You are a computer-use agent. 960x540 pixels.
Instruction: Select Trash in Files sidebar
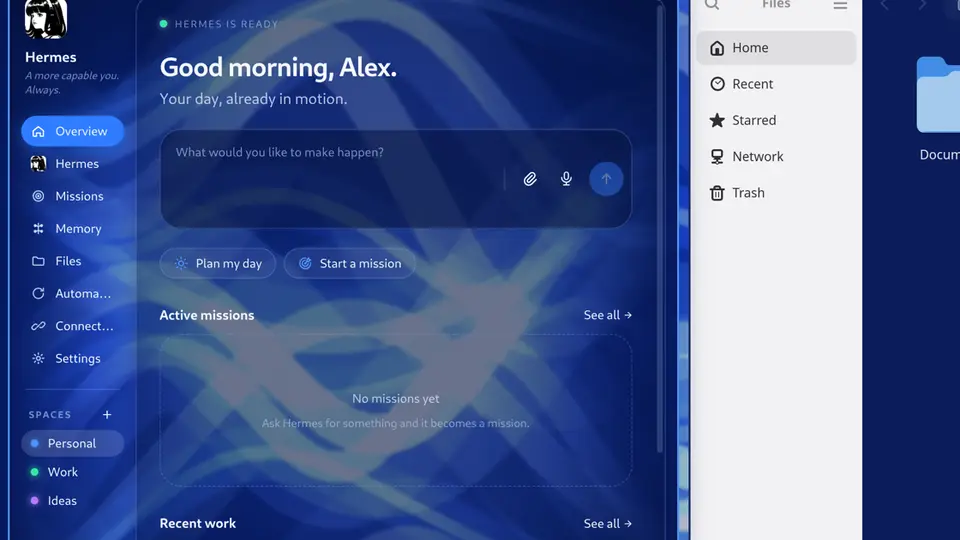pos(776,193)
